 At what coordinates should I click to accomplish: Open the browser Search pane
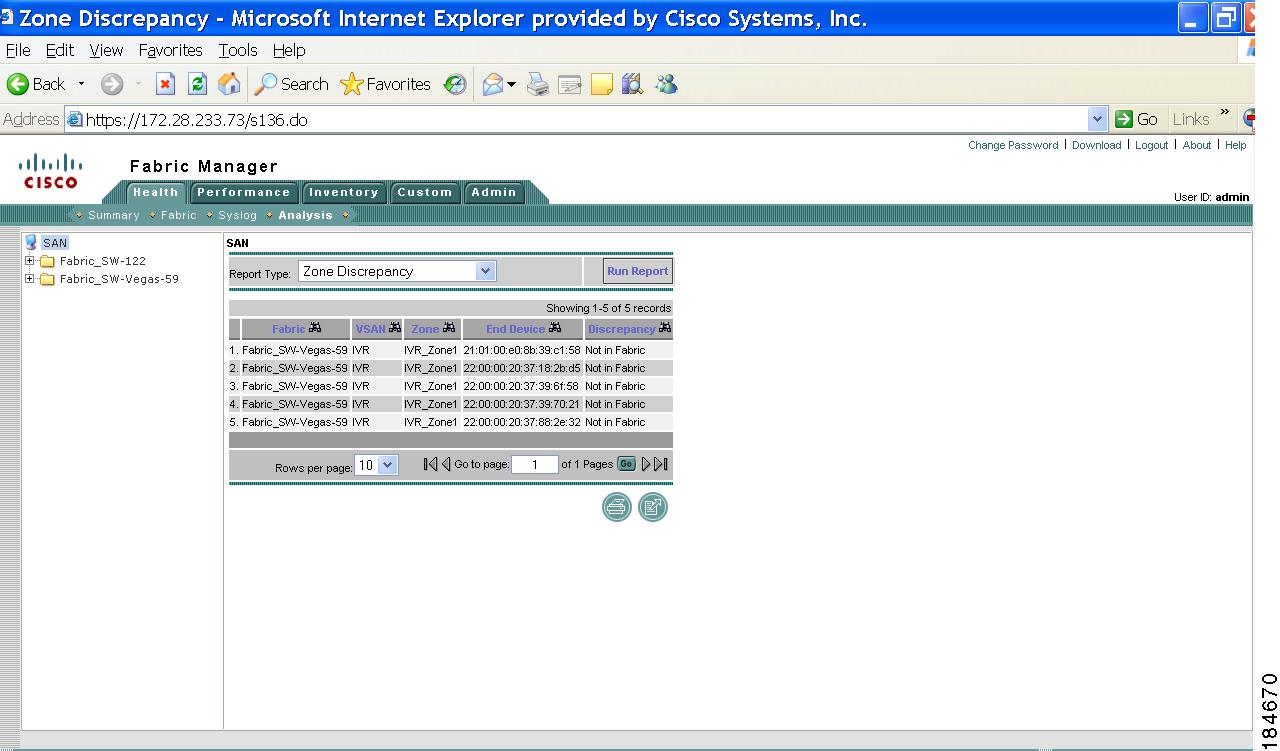291,85
